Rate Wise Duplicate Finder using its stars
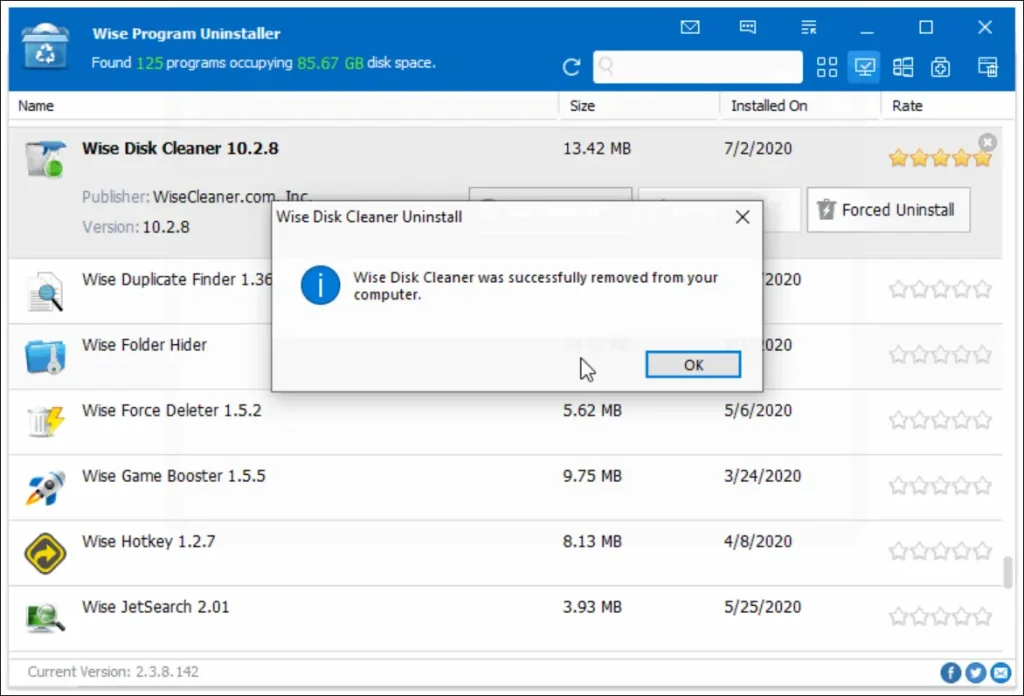The height and width of the screenshot is (696, 1024). click(x=940, y=289)
